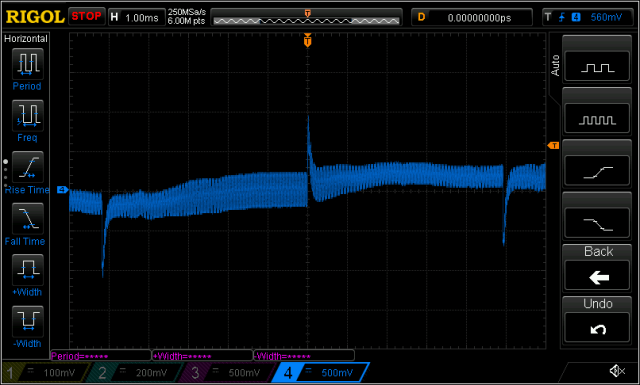The width and height of the screenshot is (640, 385).
Task: Click the RIGOL logo
Action: click(x=35, y=17)
